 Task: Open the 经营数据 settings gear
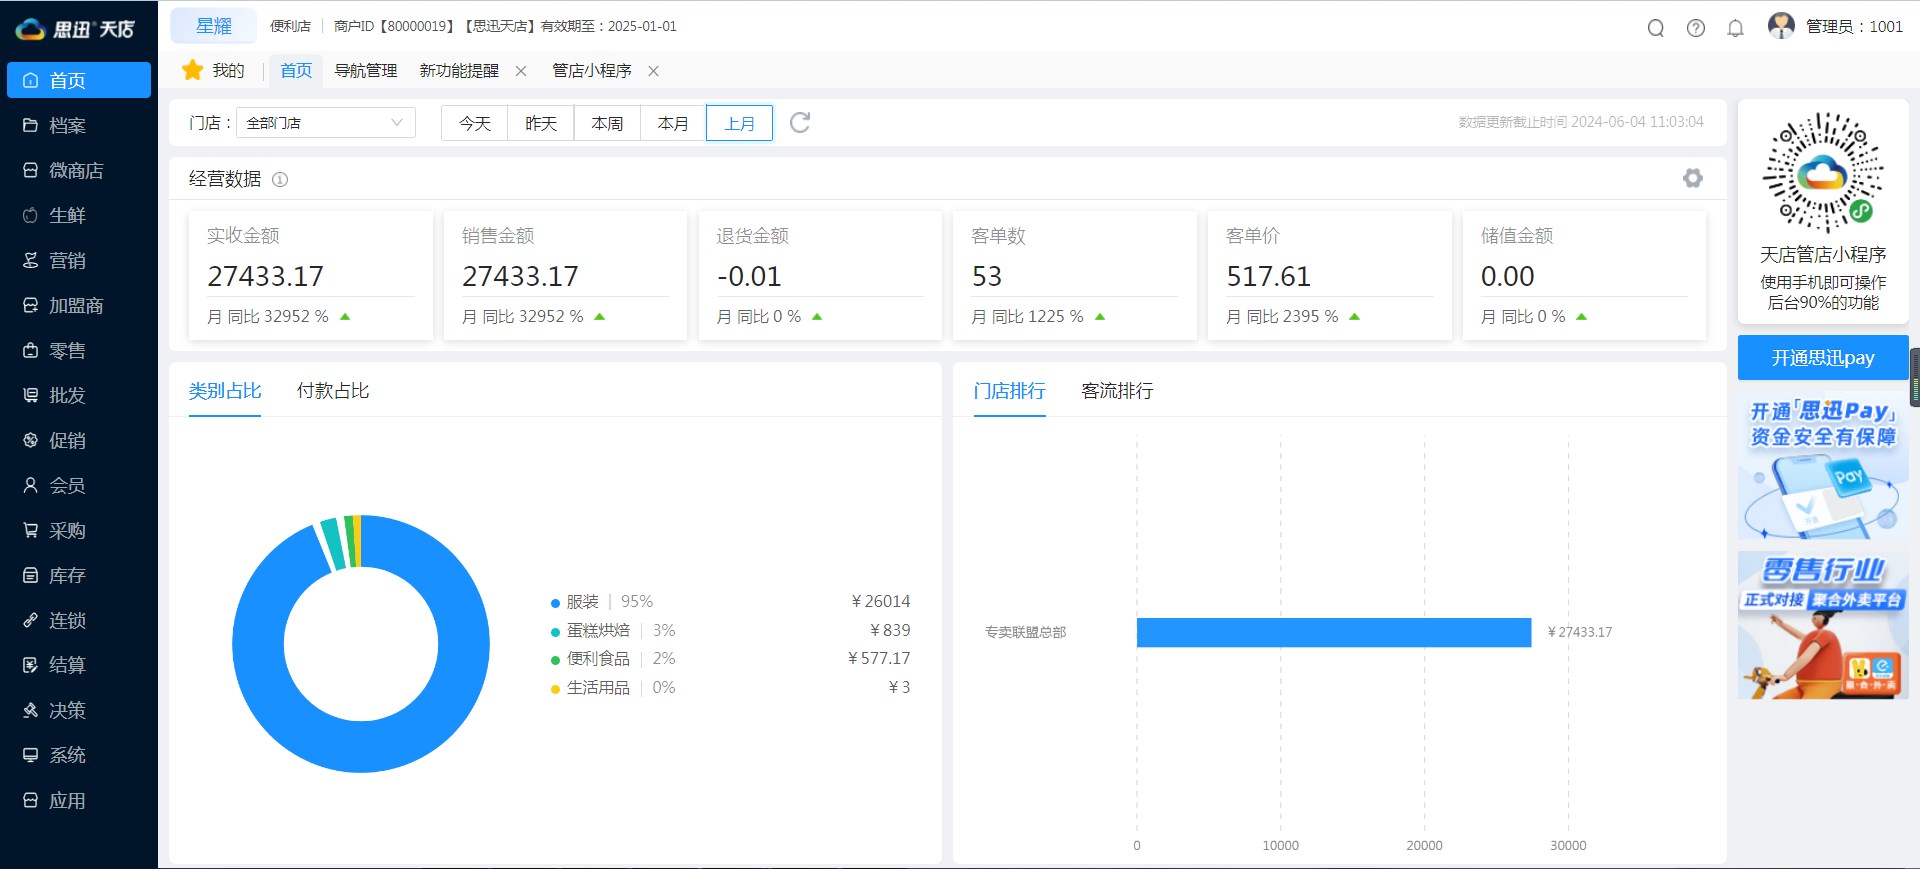click(x=1692, y=178)
